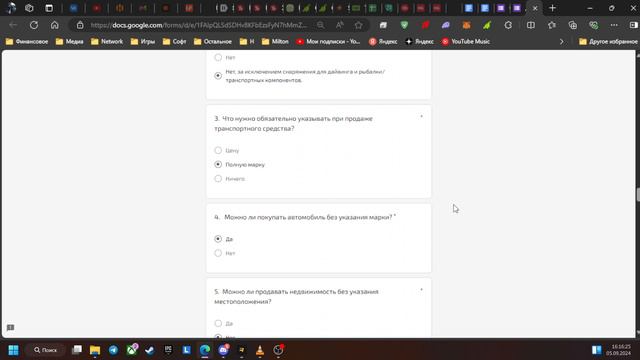Image resolution: width=640 pixels, height=360 pixels.
Task: Select the option starting "Нет, за исключением снаряжения"
Action: click(x=218, y=76)
